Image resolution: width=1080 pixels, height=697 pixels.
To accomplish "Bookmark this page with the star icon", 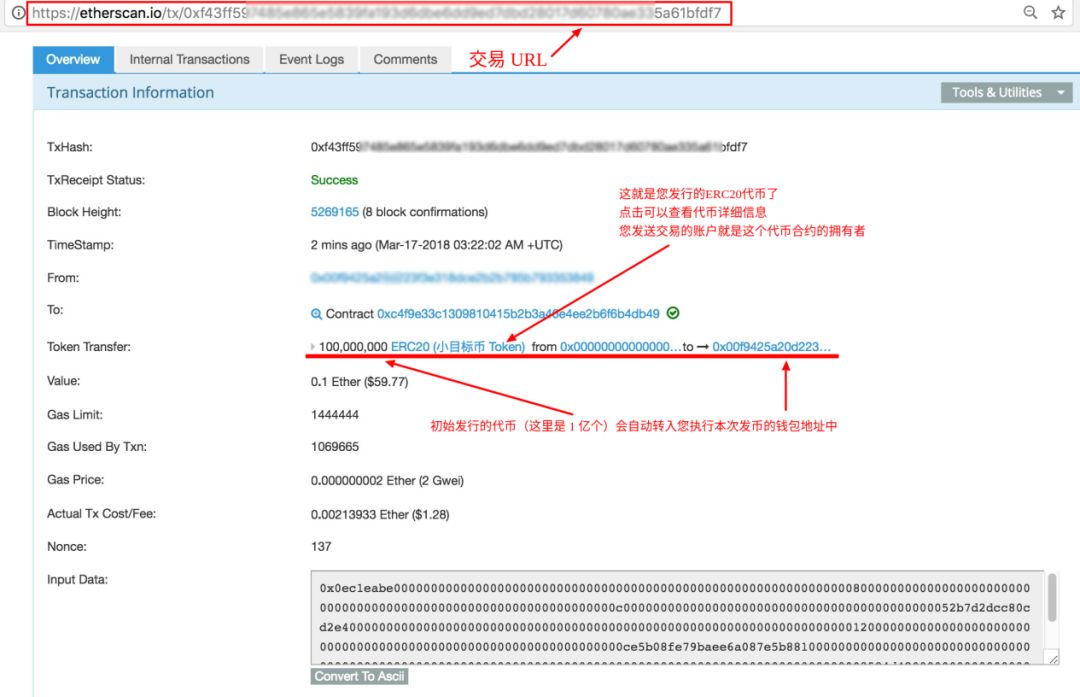I will pyautogui.click(x=1058, y=12).
